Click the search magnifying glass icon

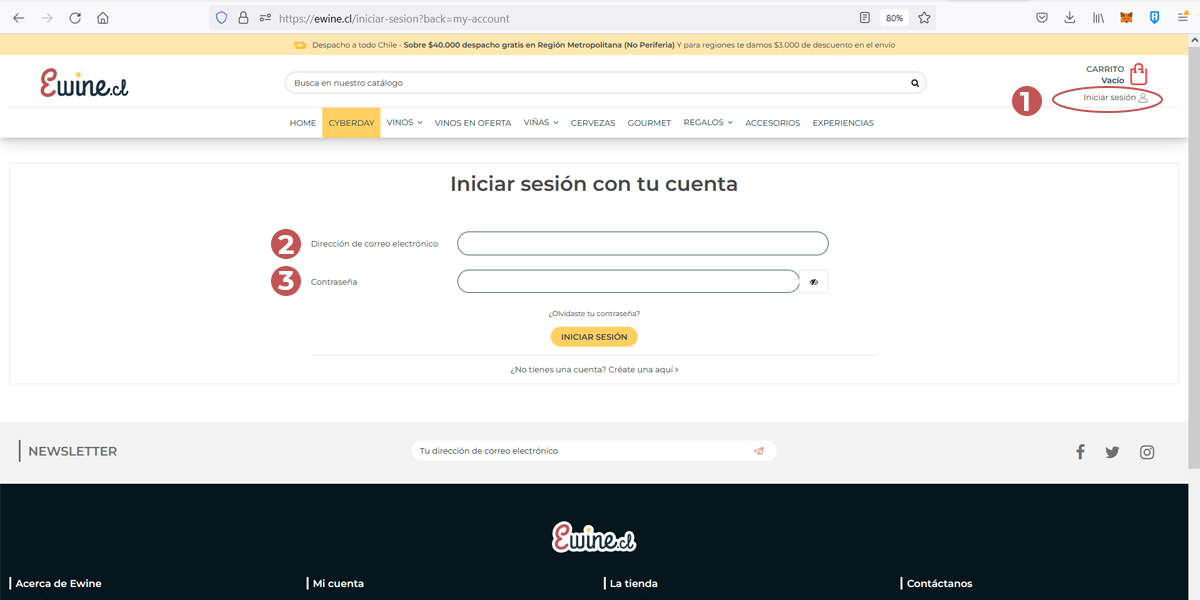click(914, 83)
